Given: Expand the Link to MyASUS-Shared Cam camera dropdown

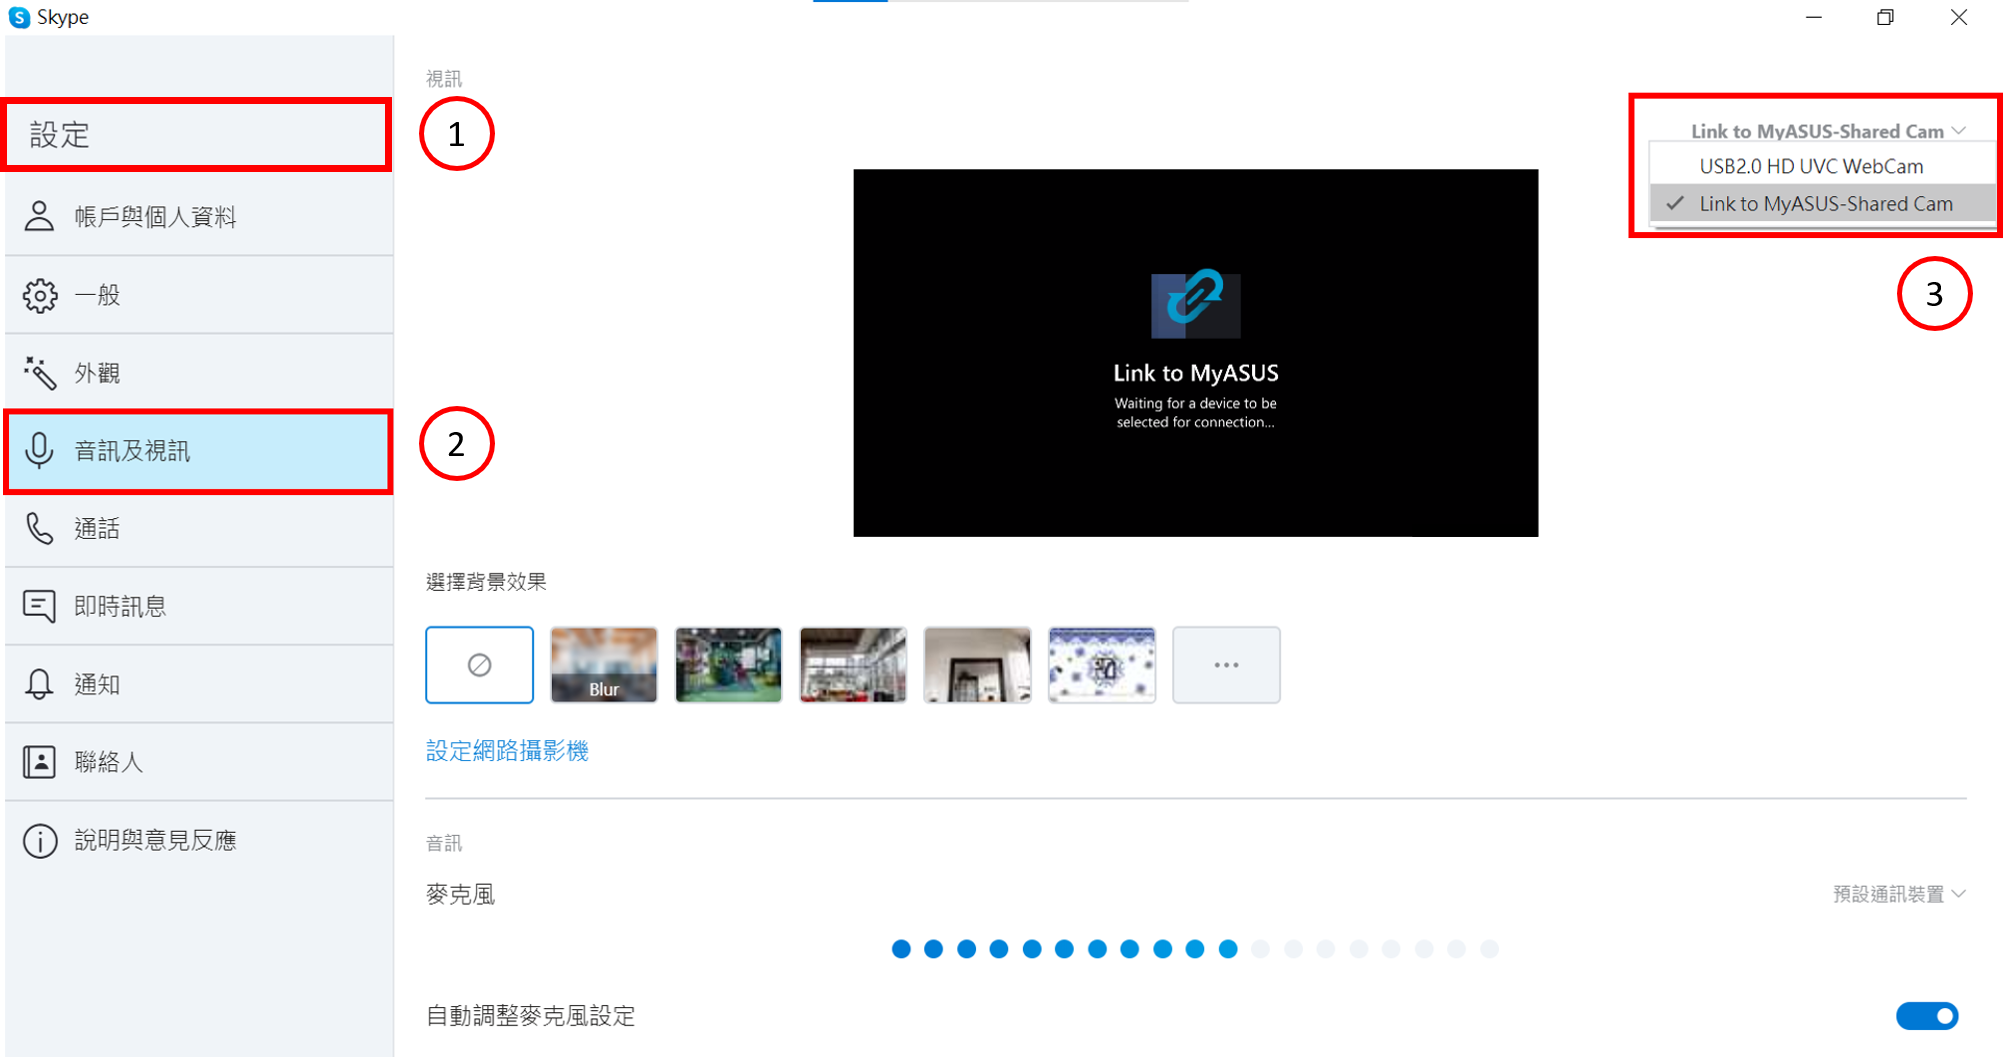Looking at the screenshot, I should click(x=1828, y=131).
